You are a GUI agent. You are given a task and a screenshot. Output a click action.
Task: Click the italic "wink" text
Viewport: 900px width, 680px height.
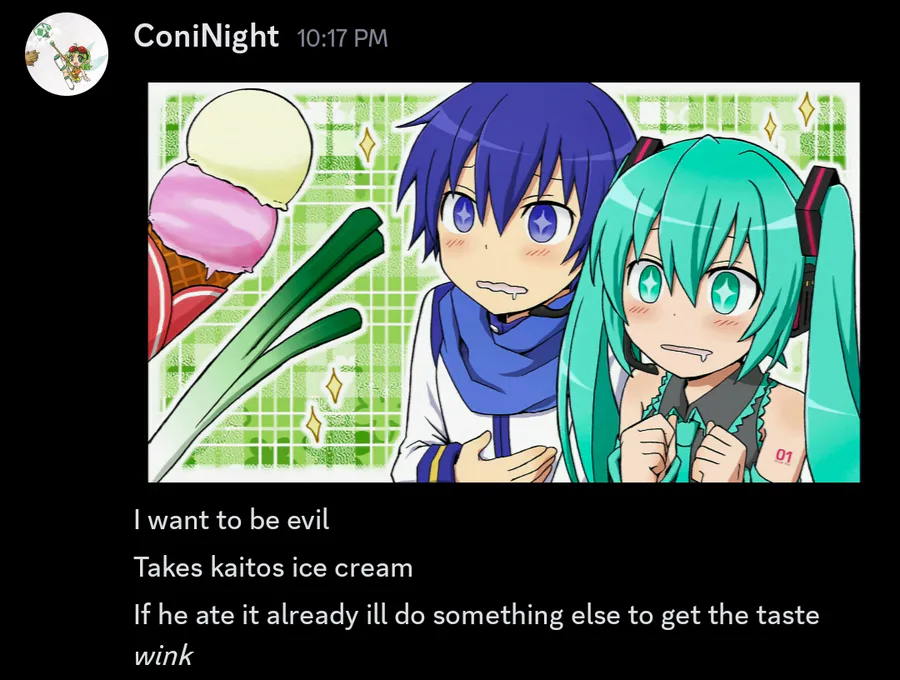coord(163,655)
